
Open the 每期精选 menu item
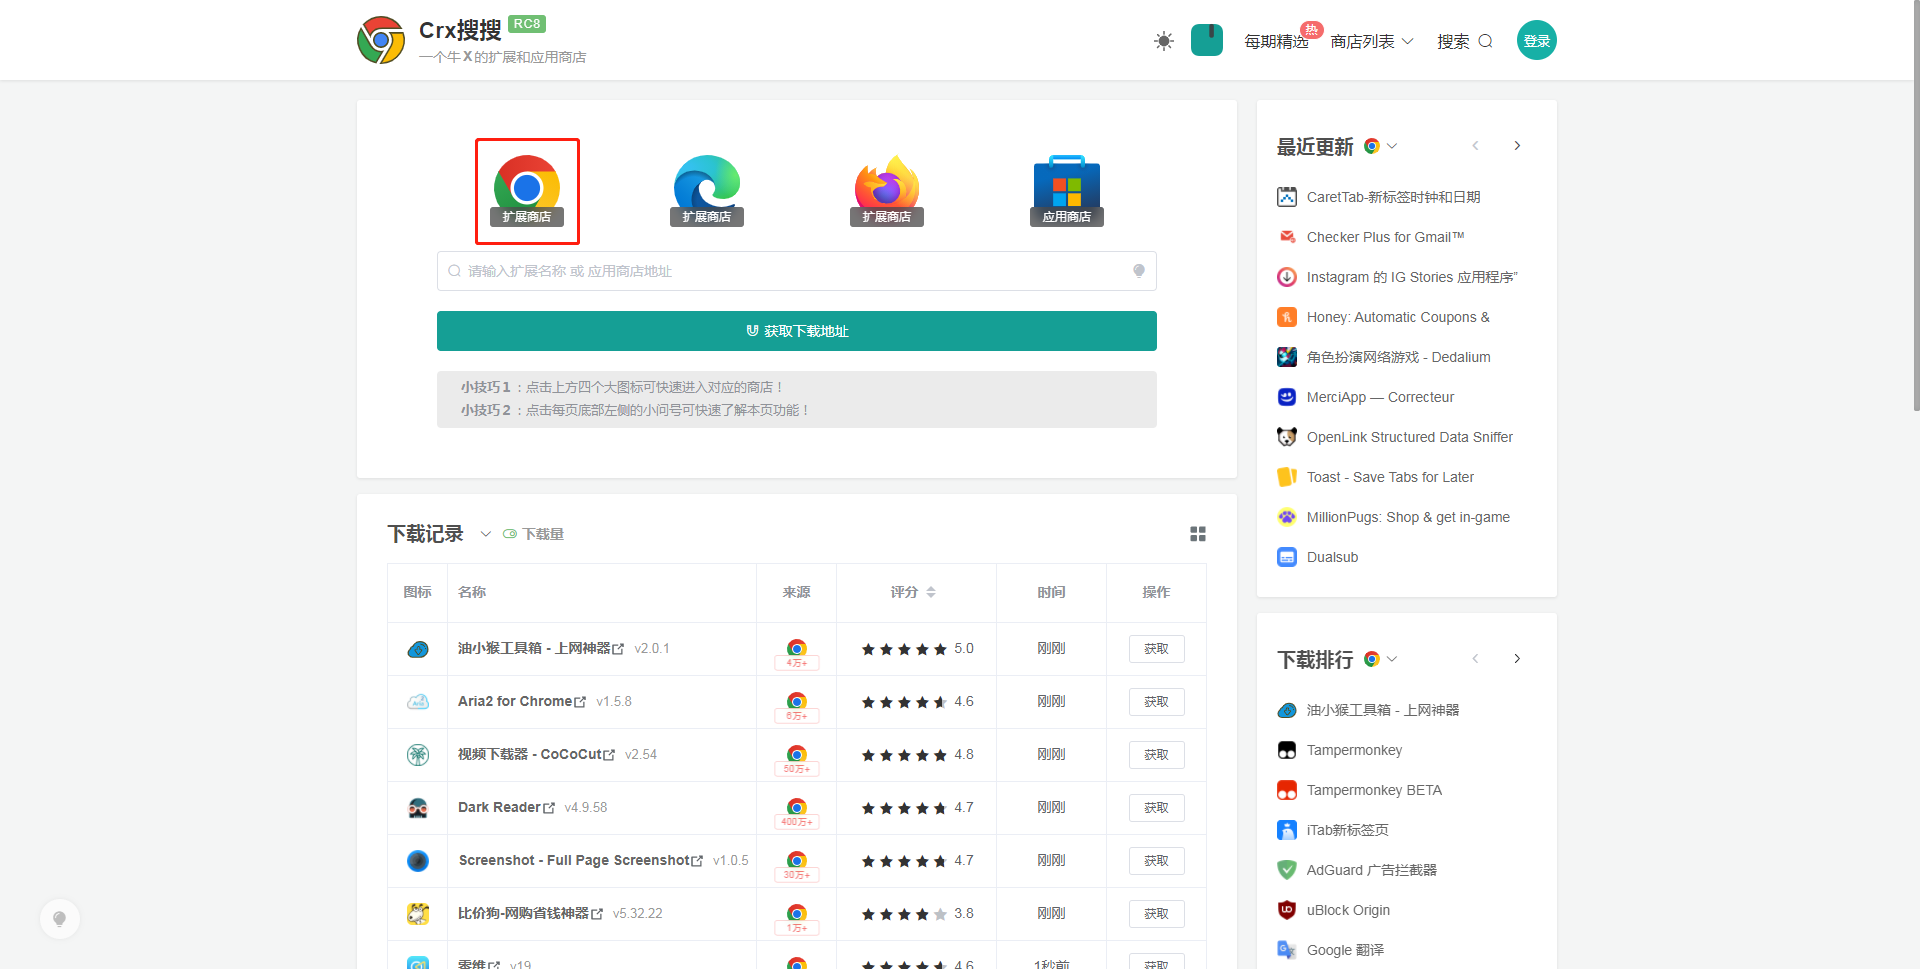click(1276, 41)
